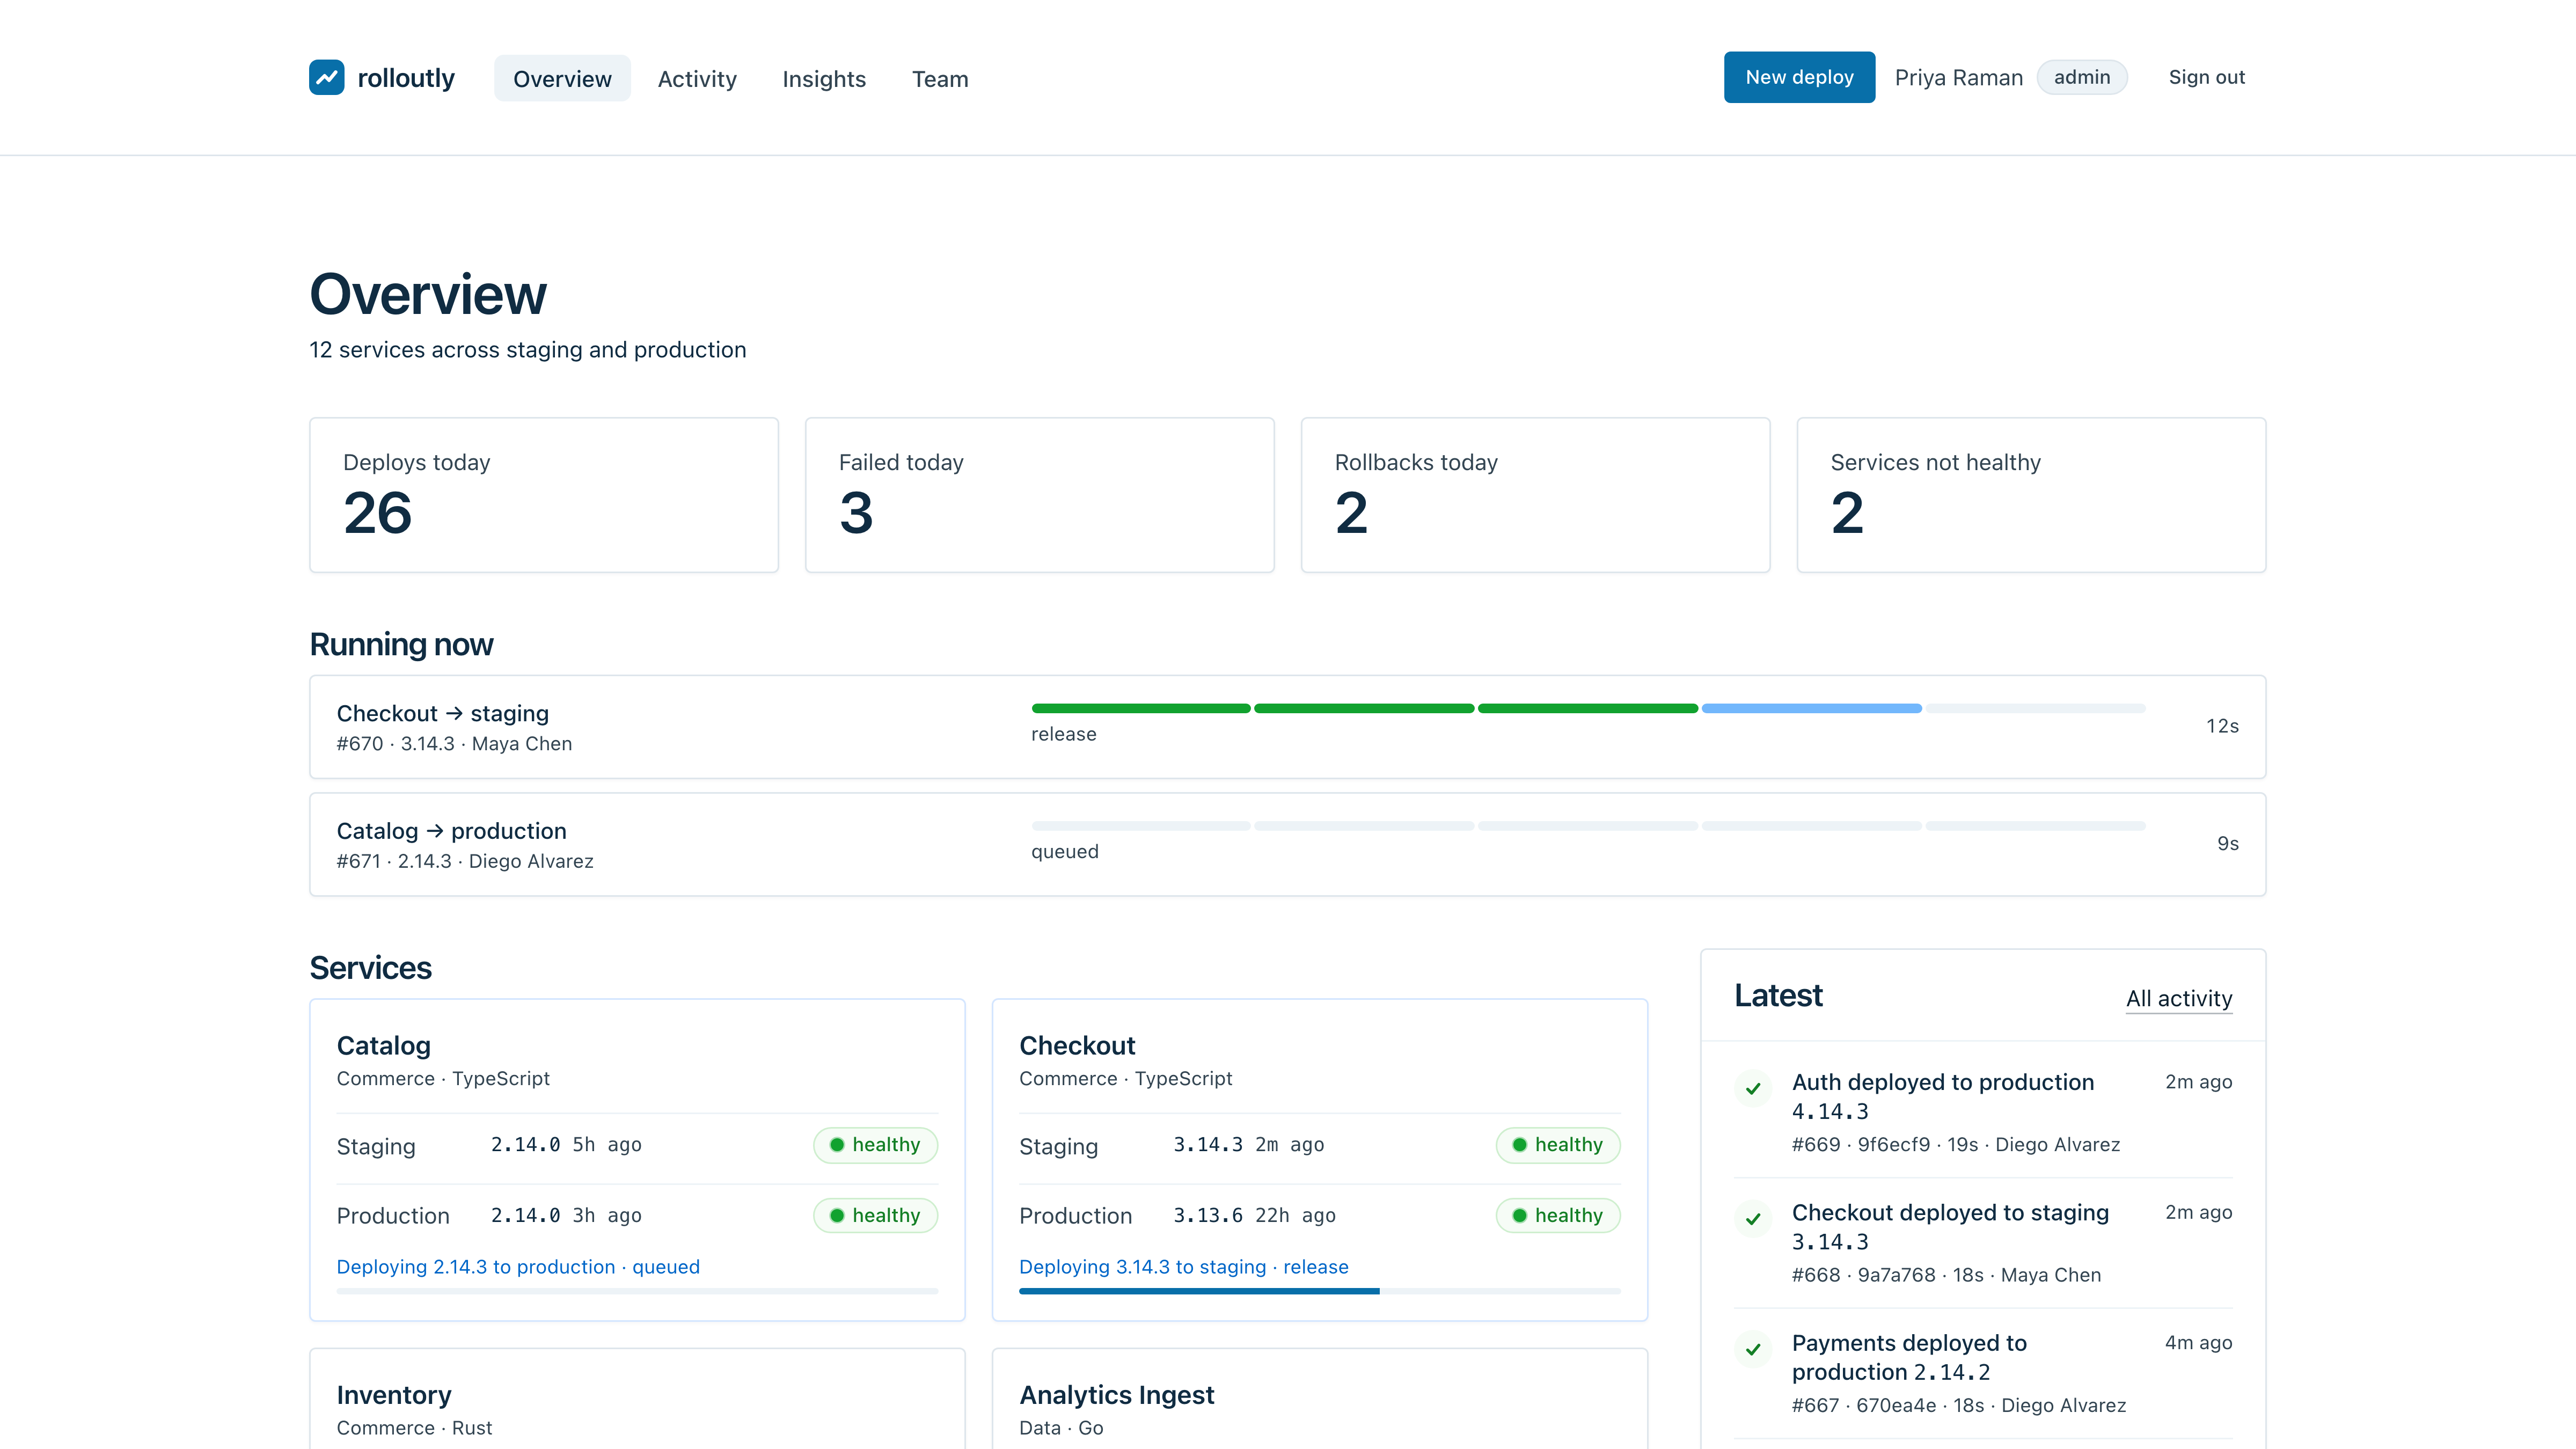Click the green checkmark beside Auth deployed to production
The height and width of the screenshot is (1449, 2576).
(1753, 1088)
